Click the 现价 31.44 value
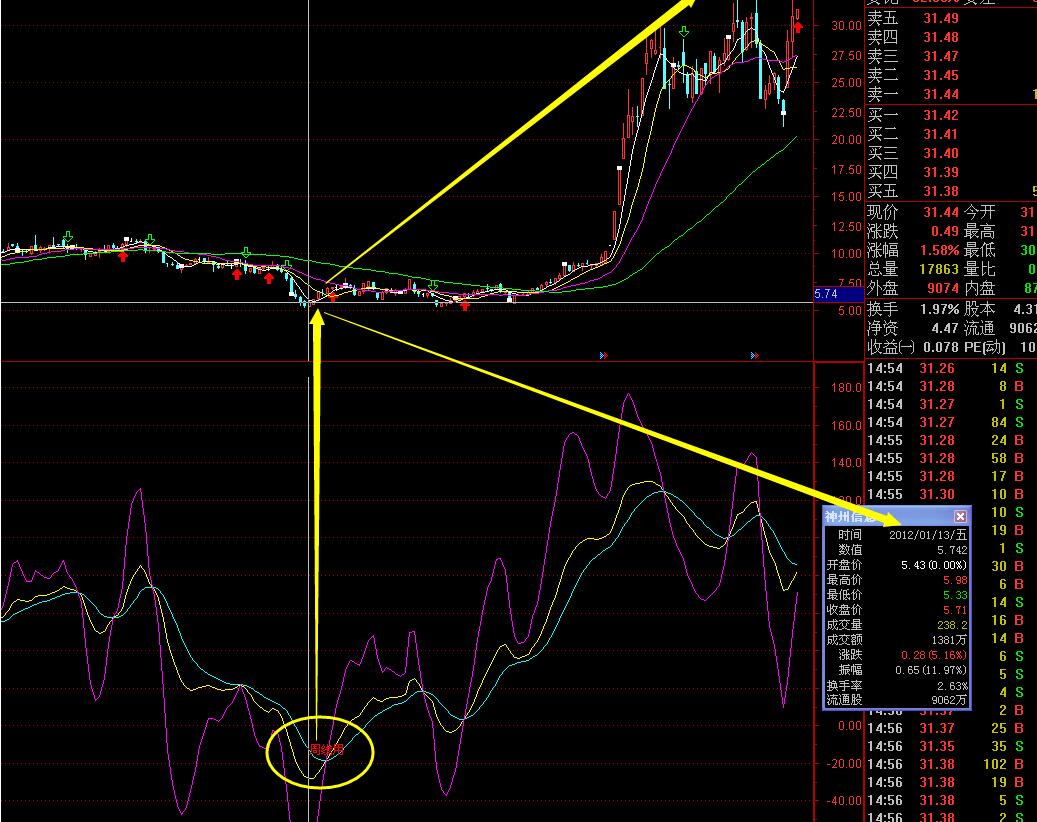The width and height of the screenshot is (1037, 822). coord(940,212)
